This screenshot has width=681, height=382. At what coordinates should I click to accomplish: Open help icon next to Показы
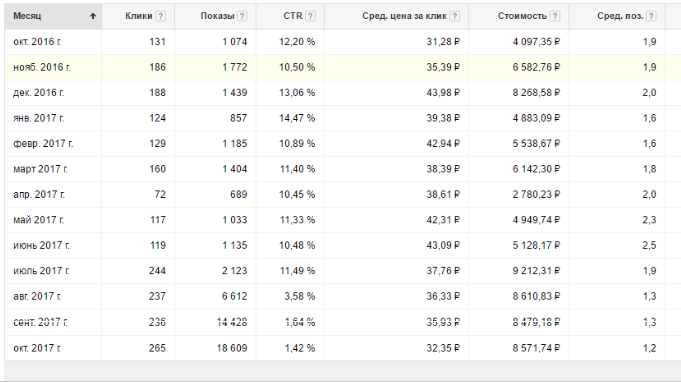point(242,16)
